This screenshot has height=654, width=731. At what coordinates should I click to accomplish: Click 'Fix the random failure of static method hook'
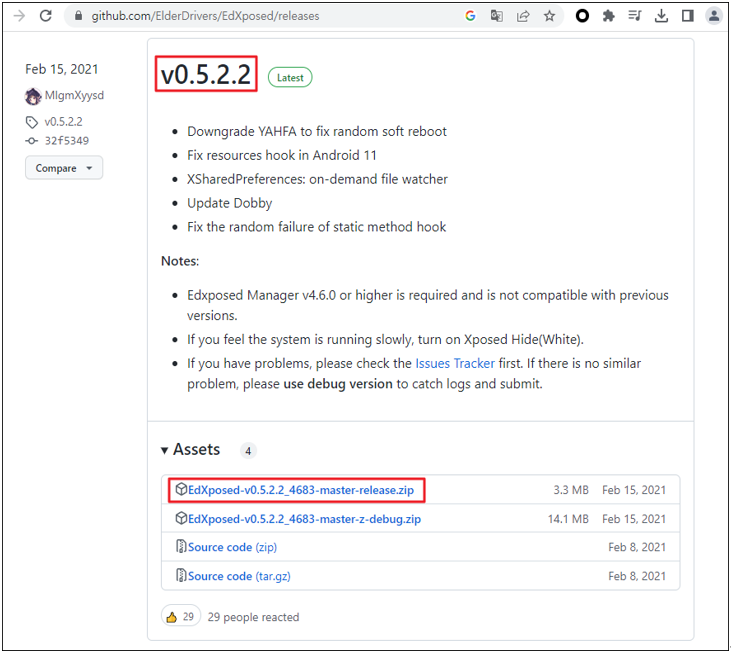[x=317, y=227]
